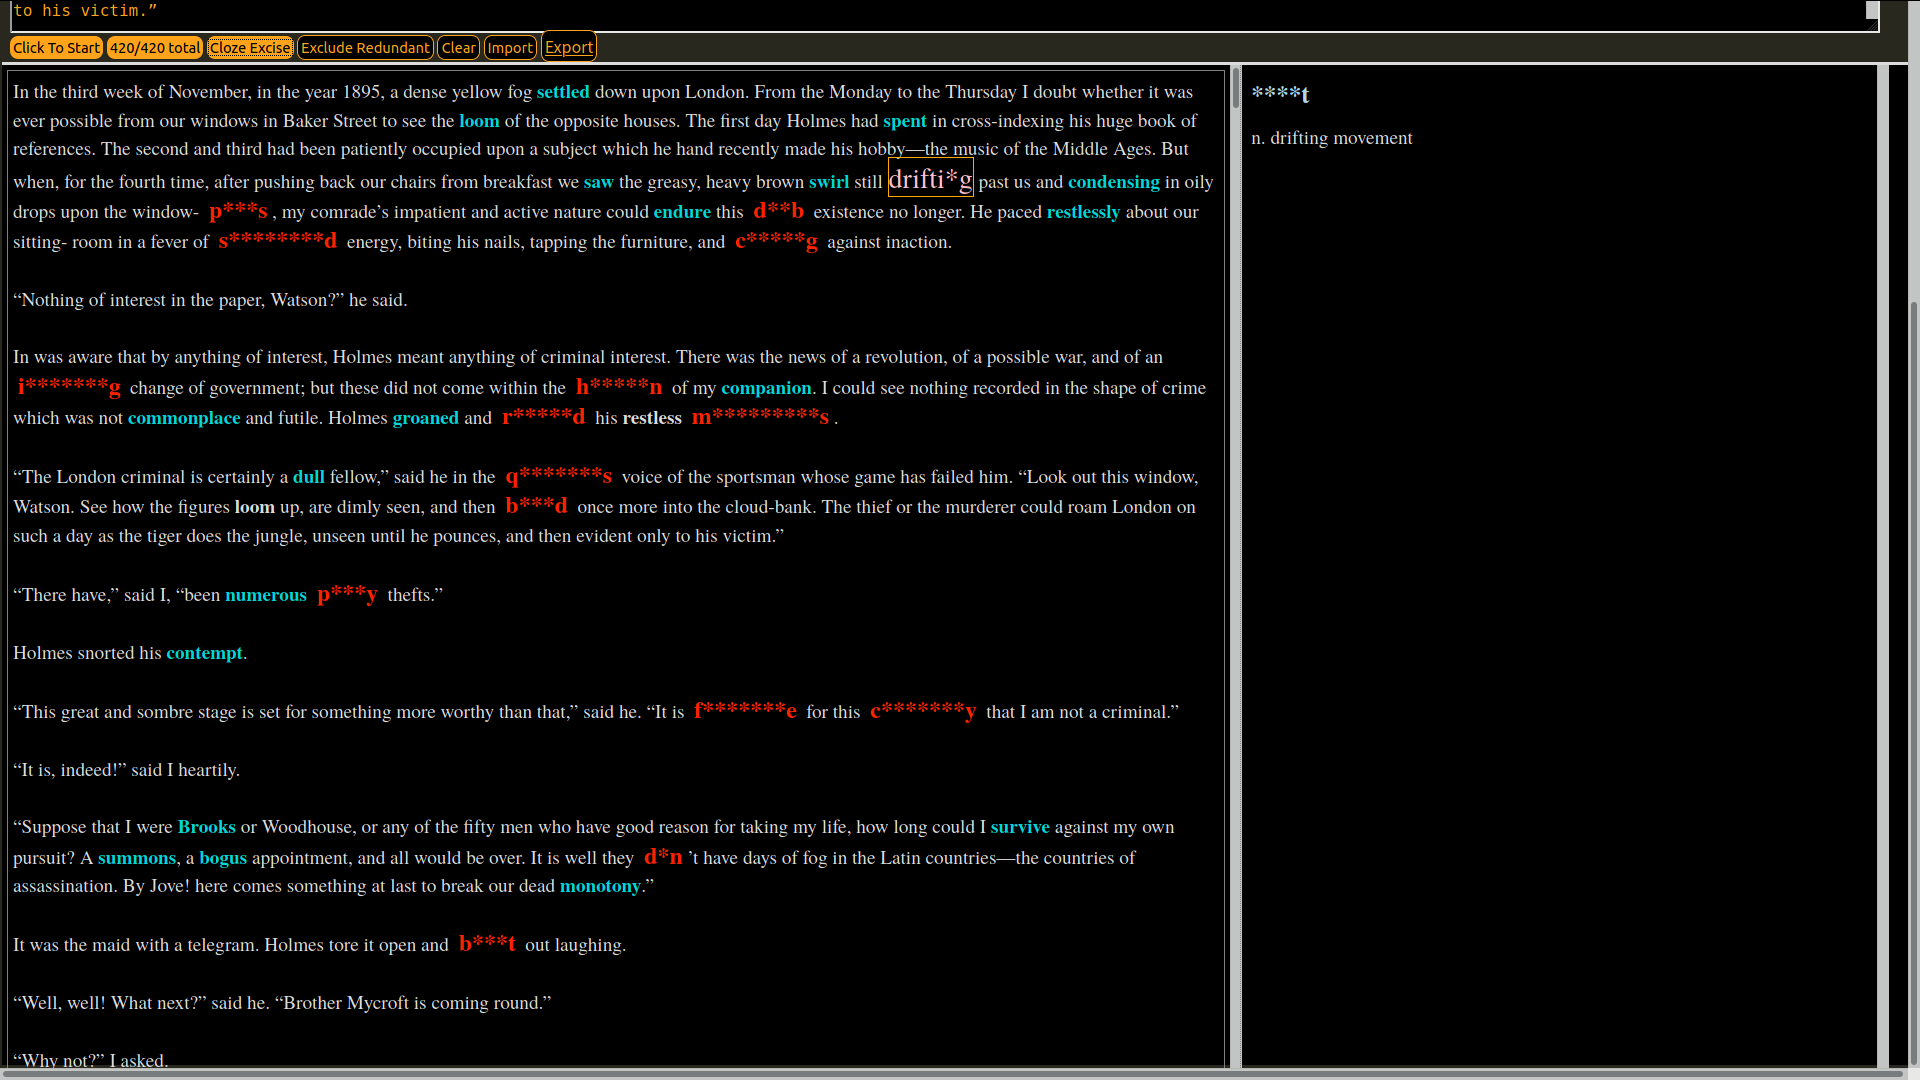Click the cyan word "survive"

[1019, 827]
